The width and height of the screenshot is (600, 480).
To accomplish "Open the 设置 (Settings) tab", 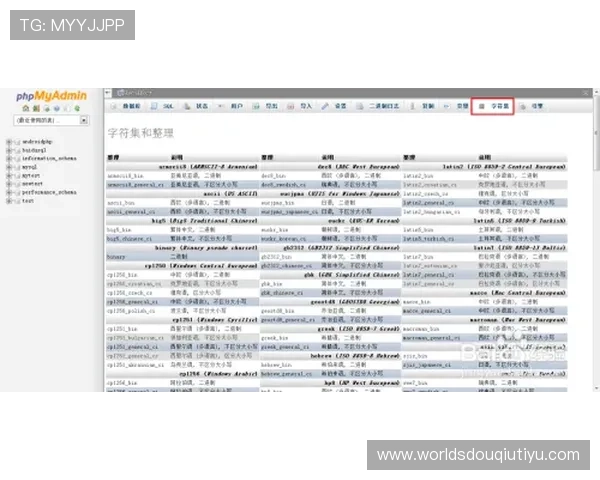I will pyautogui.click(x=337, y=105).
